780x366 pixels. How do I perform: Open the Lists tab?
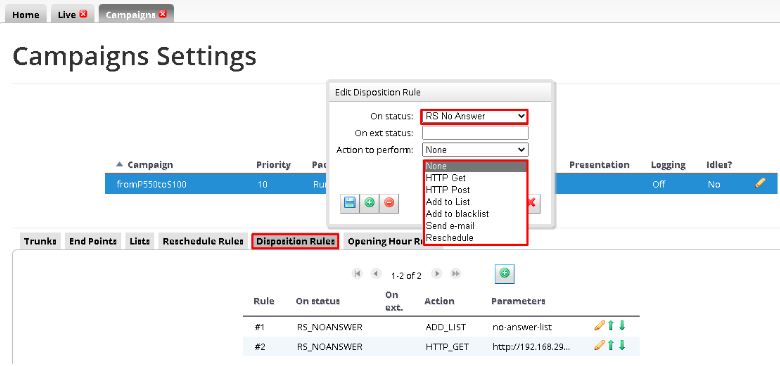(140, 241)
